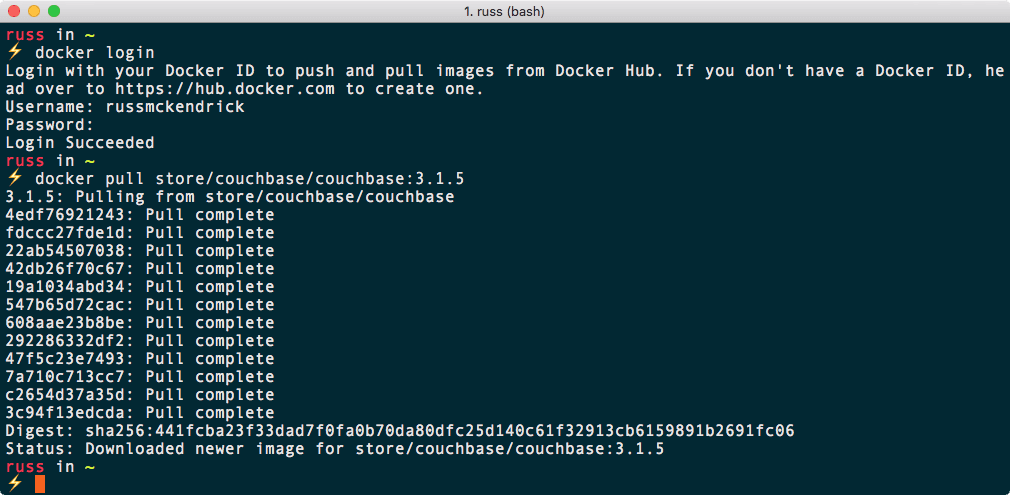Click the lightning bolt before docker login
The width and height of the screenshot is (1010, 495).
pos(14,53)
